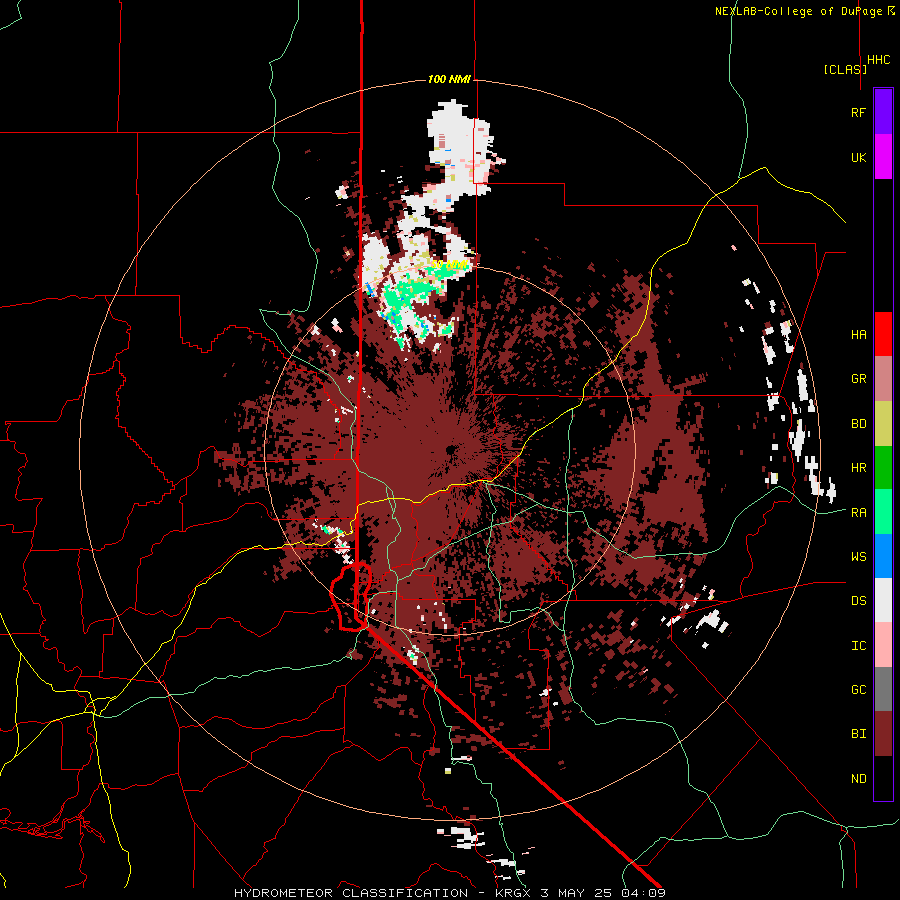Click the Hydrometeor Classification KRGX timestamp caption

[x=450, y=893]
